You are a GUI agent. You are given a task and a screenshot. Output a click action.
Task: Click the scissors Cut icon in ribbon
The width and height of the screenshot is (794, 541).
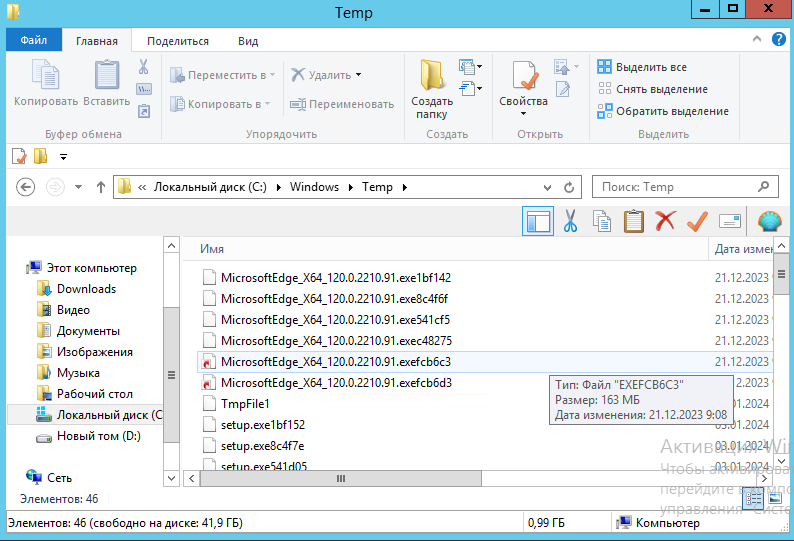(144, 66)
